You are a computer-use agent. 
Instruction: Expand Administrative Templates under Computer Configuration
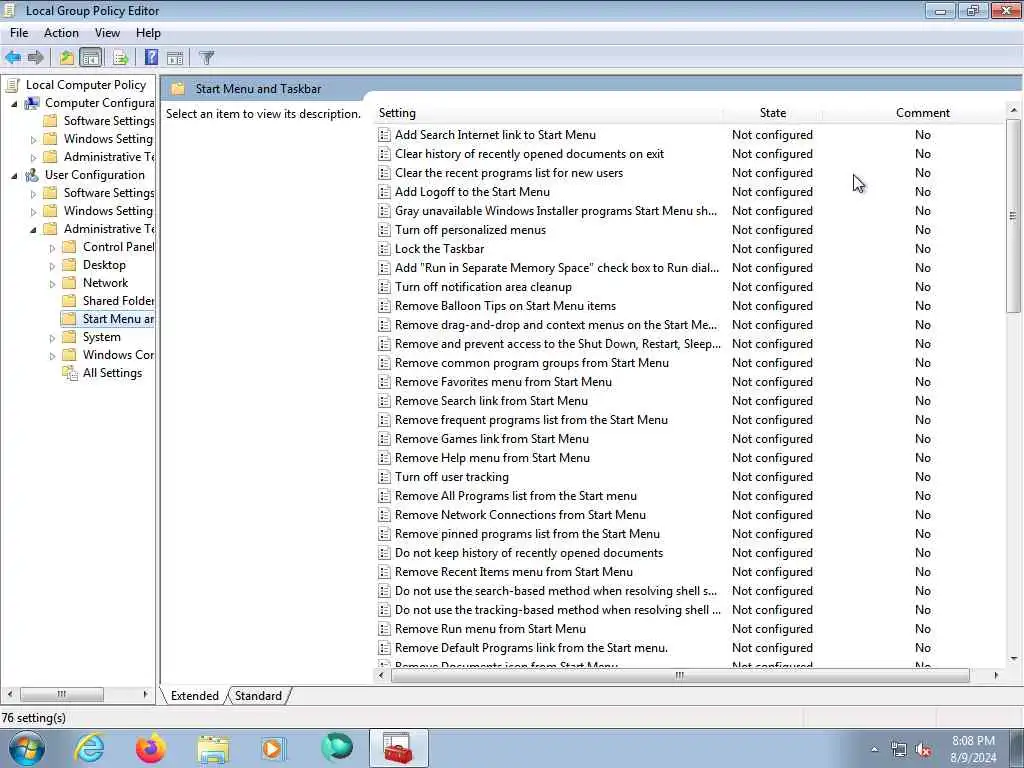coord(33,157)
